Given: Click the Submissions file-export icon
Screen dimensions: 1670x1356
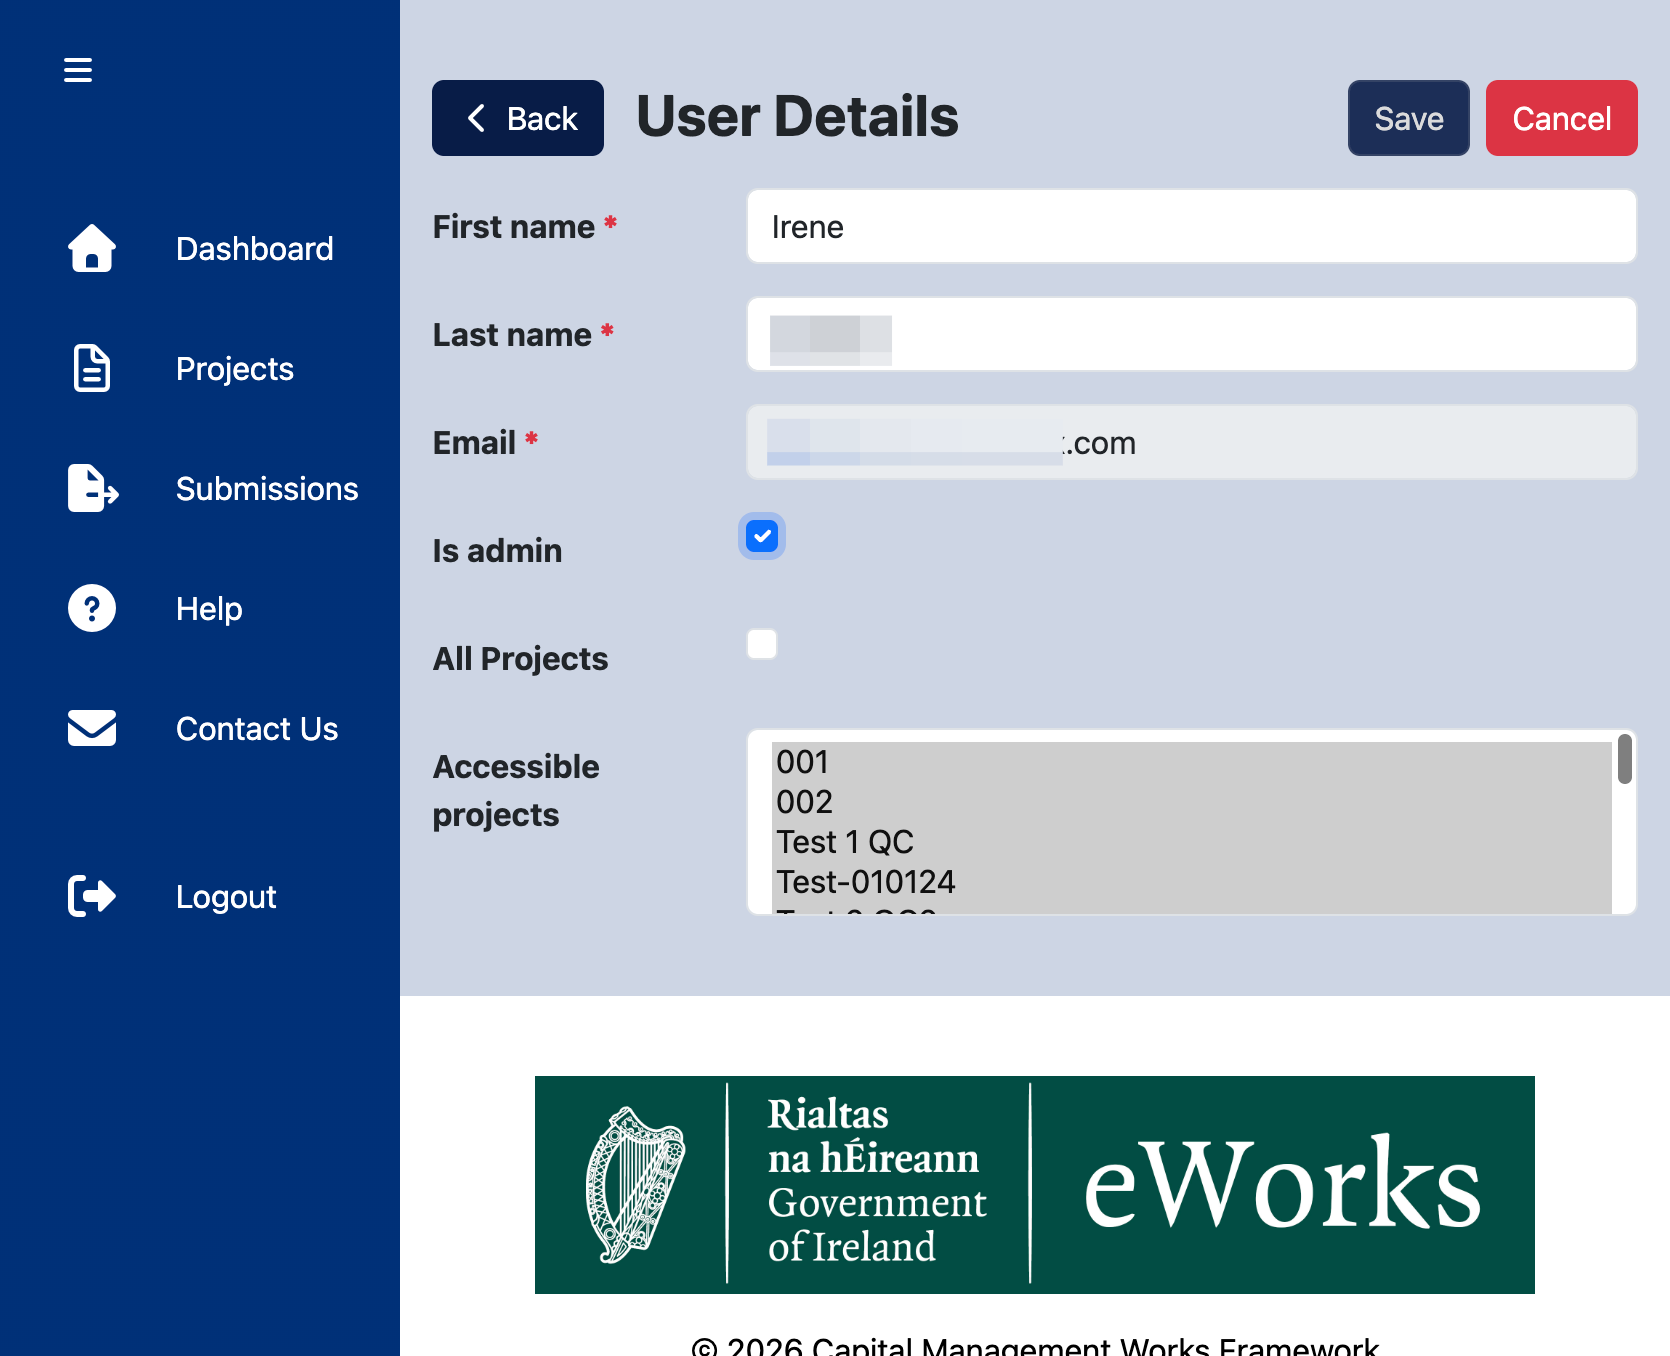Looking at the screenshot, I should click(x=93, y=488).
